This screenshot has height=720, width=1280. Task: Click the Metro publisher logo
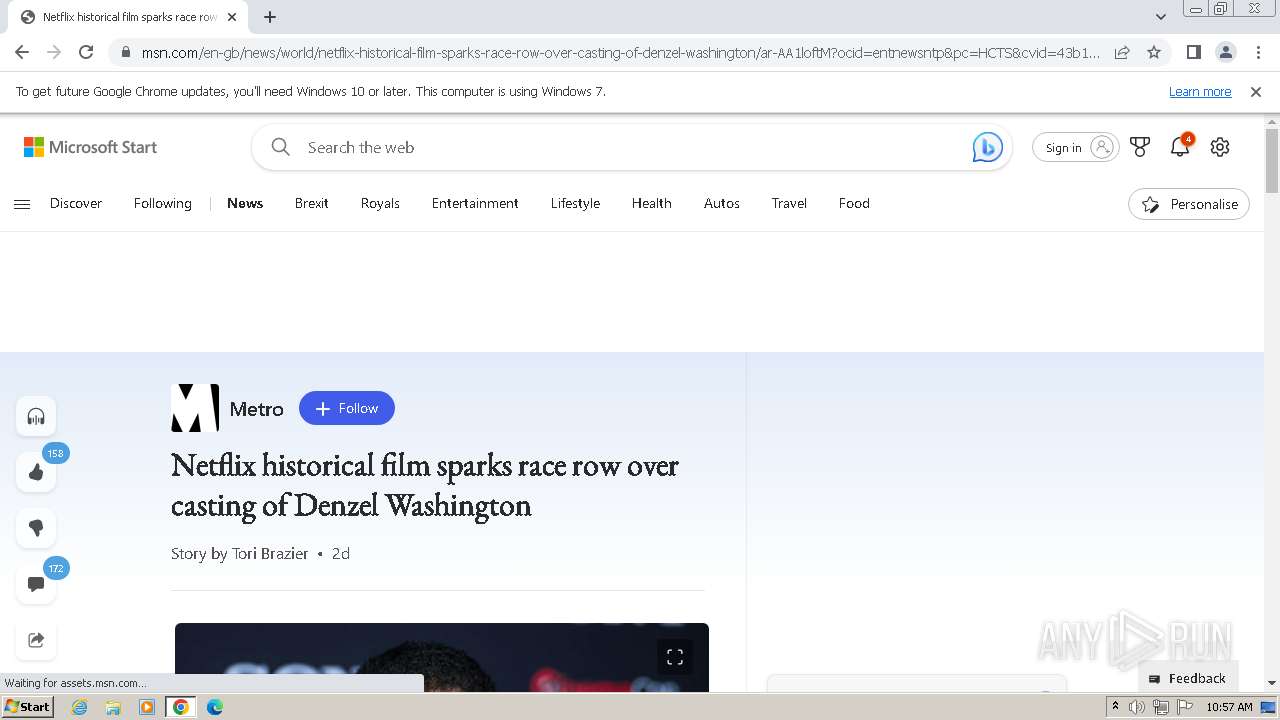tap(195, 408)
